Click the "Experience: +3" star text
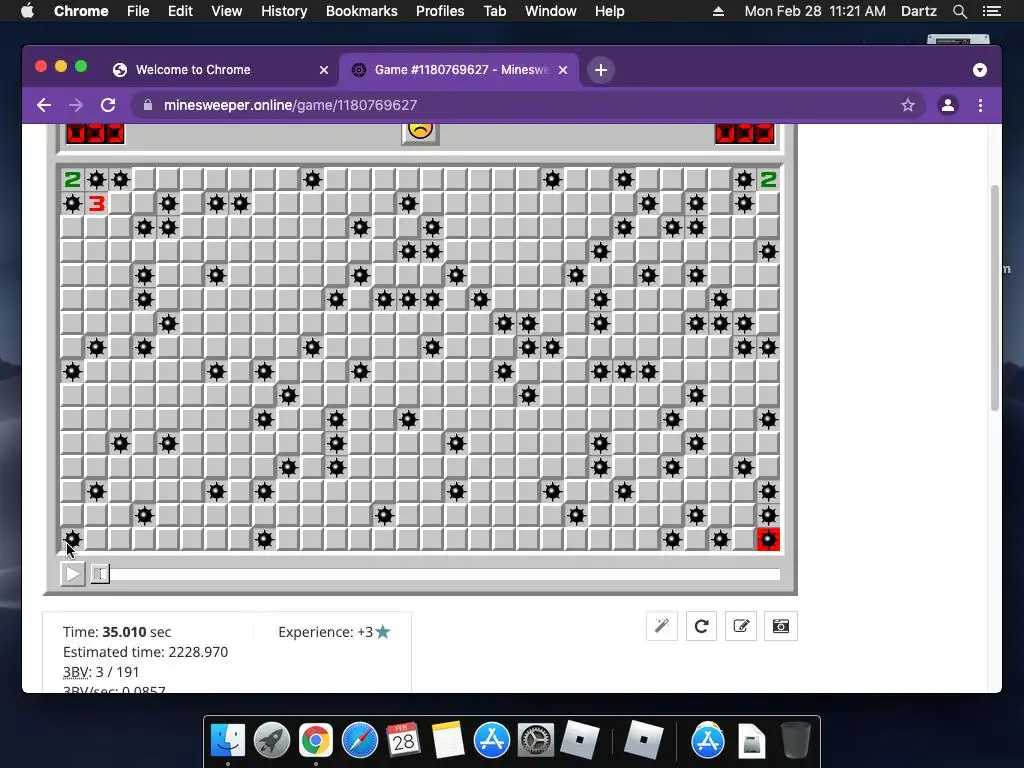Viewport: 1024px width, 768px height. pyautogui.click(x=334, y=632)
